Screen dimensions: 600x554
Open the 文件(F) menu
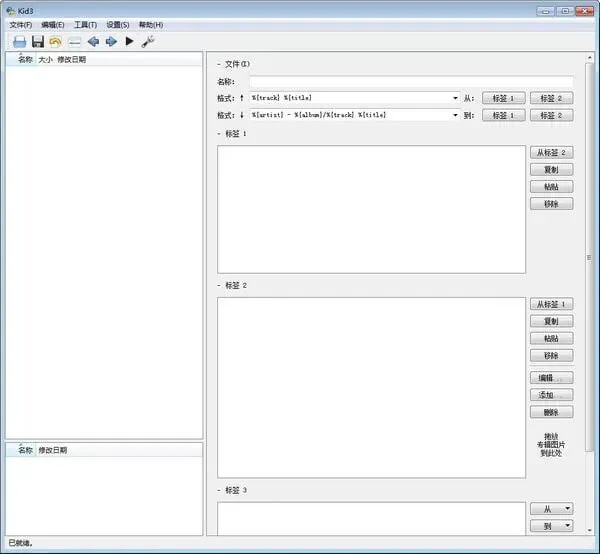[21, 25]
